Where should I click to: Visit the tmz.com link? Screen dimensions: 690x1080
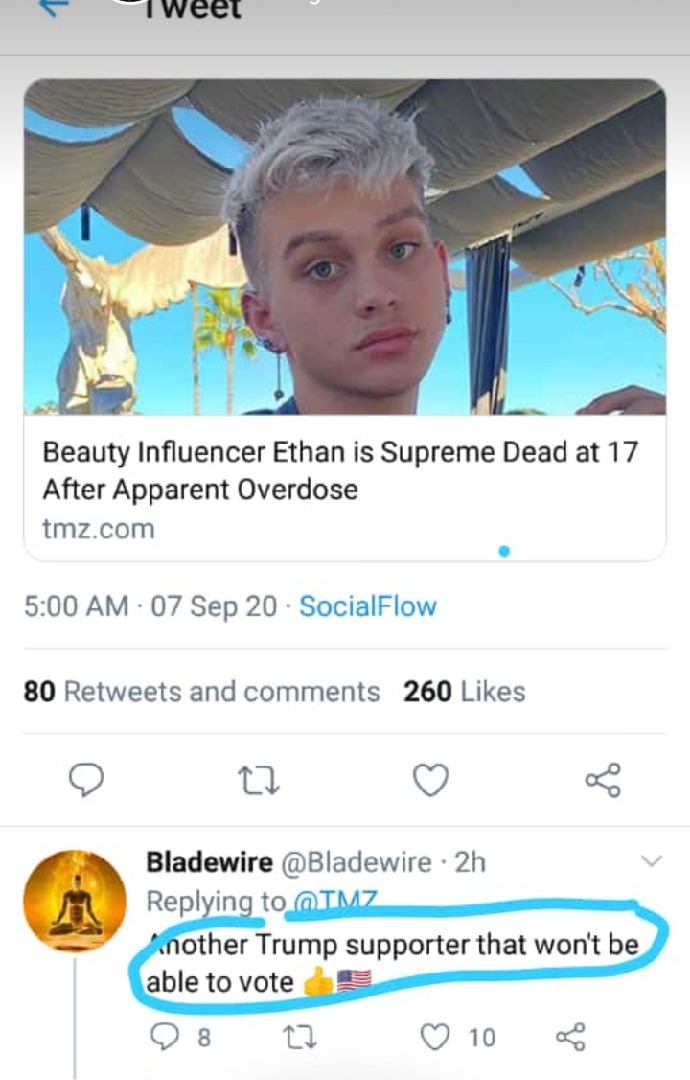pyautogui.click(x=98, y=529)
